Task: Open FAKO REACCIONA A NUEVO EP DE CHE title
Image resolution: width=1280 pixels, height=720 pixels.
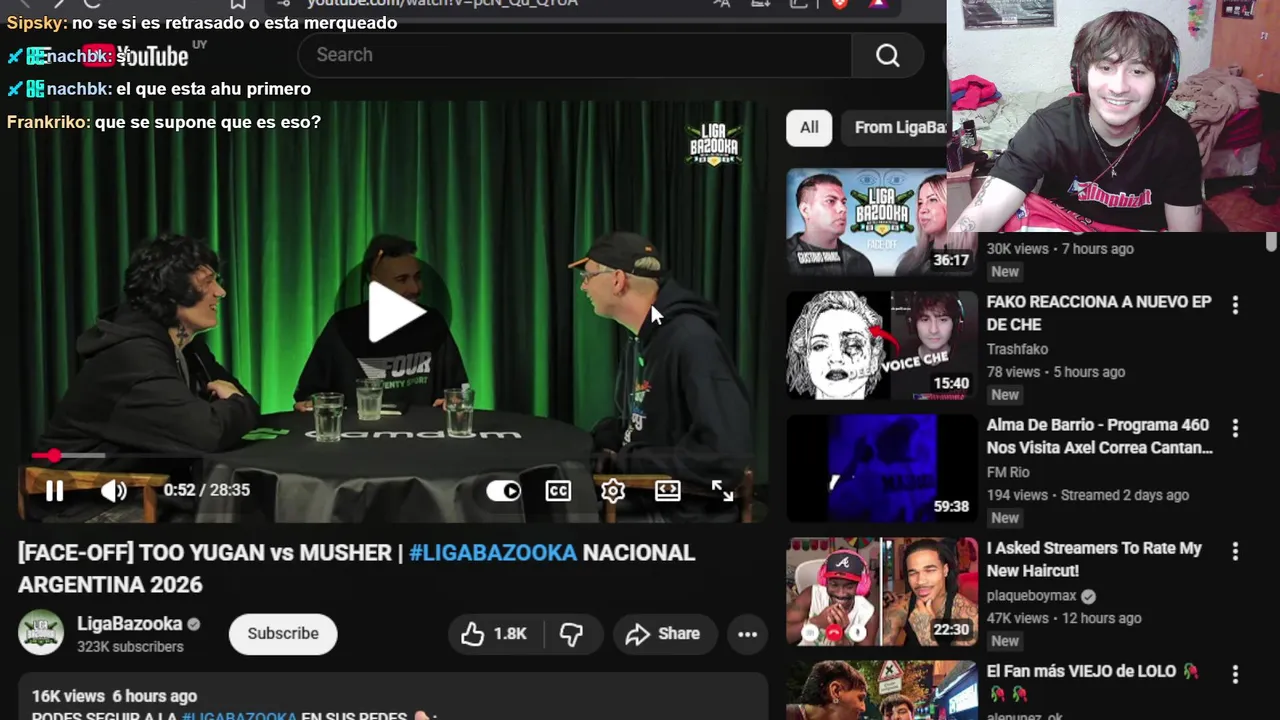Action: 1099,313
